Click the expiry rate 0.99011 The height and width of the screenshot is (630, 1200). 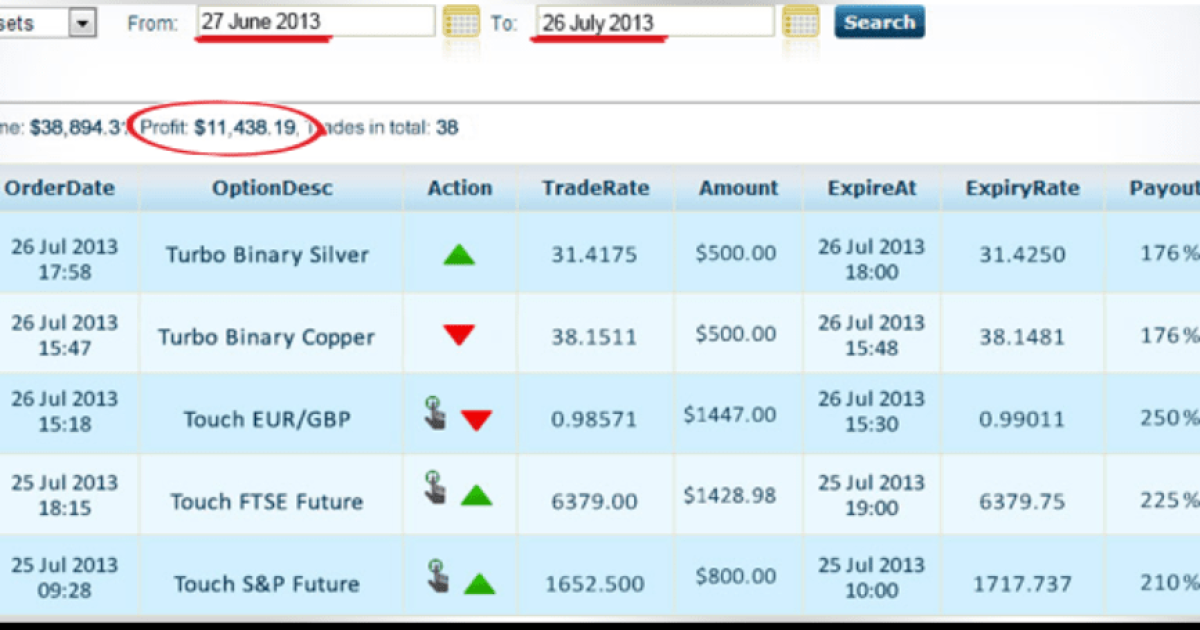[1022, 419]
